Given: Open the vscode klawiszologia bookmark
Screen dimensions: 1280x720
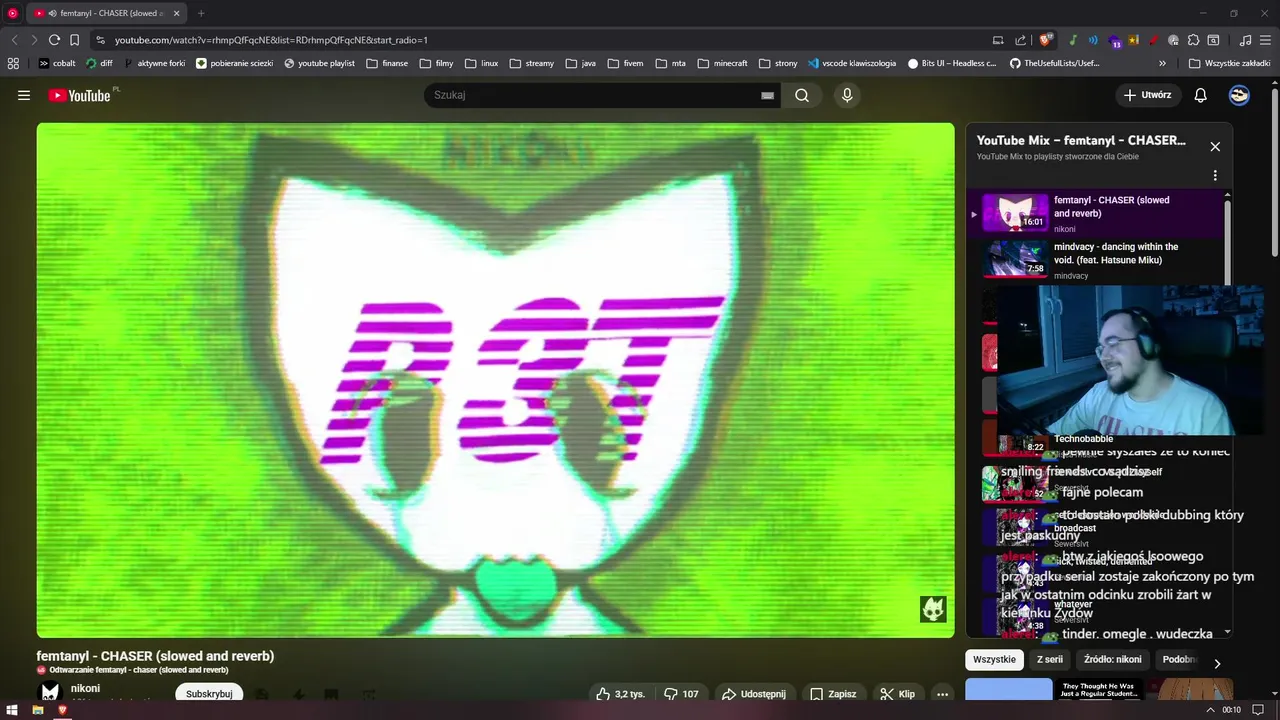Looking at the screenshot, I should [852, 63].
